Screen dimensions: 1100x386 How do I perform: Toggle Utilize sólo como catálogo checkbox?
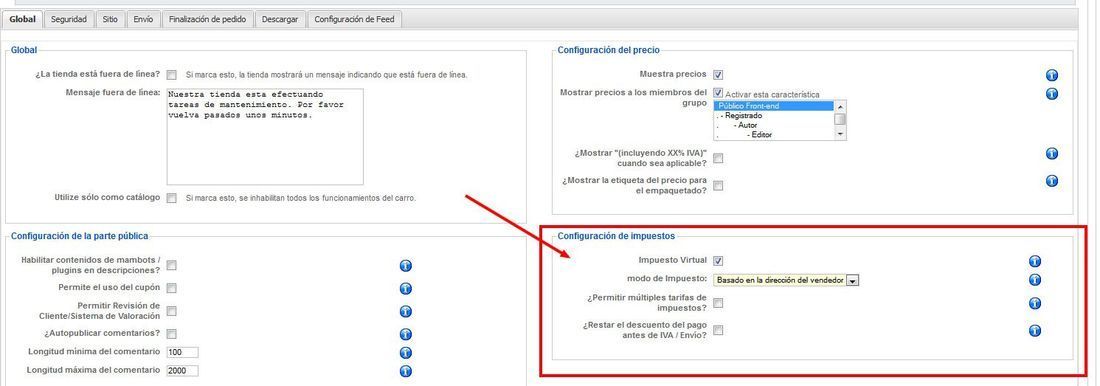coord(172,198)
